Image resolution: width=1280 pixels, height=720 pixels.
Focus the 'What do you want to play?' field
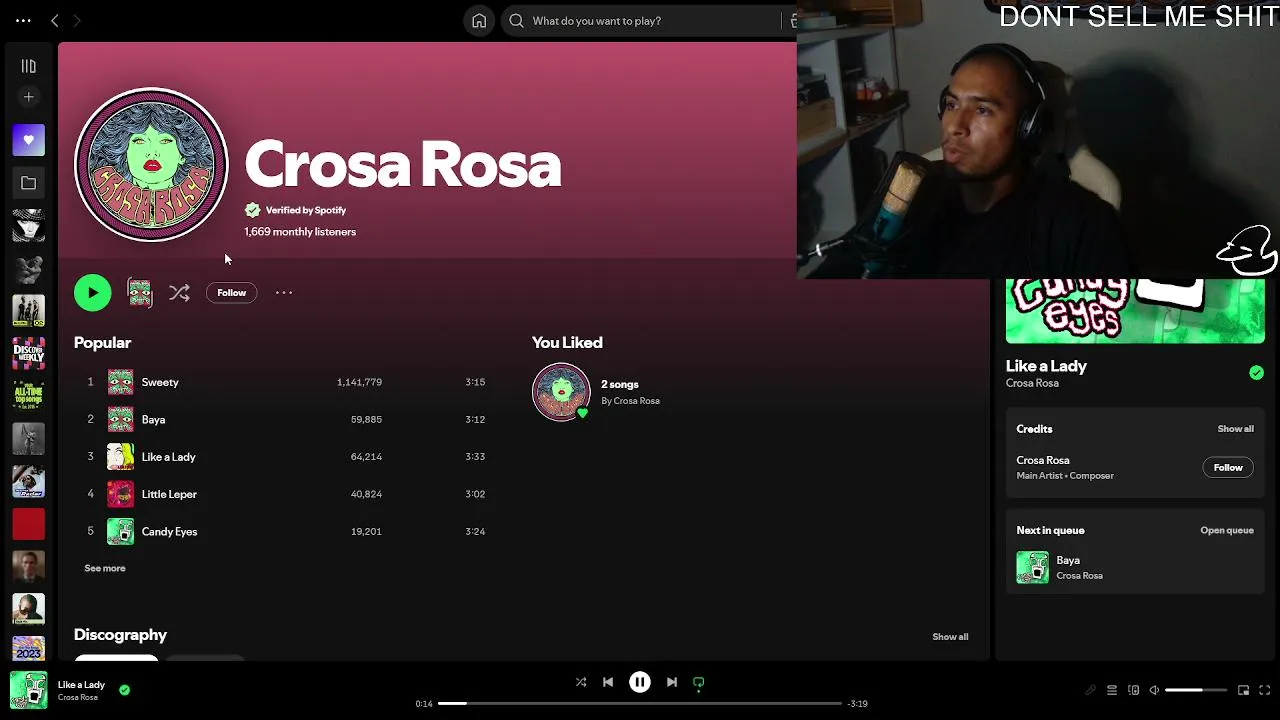click(x=650, y=20)
